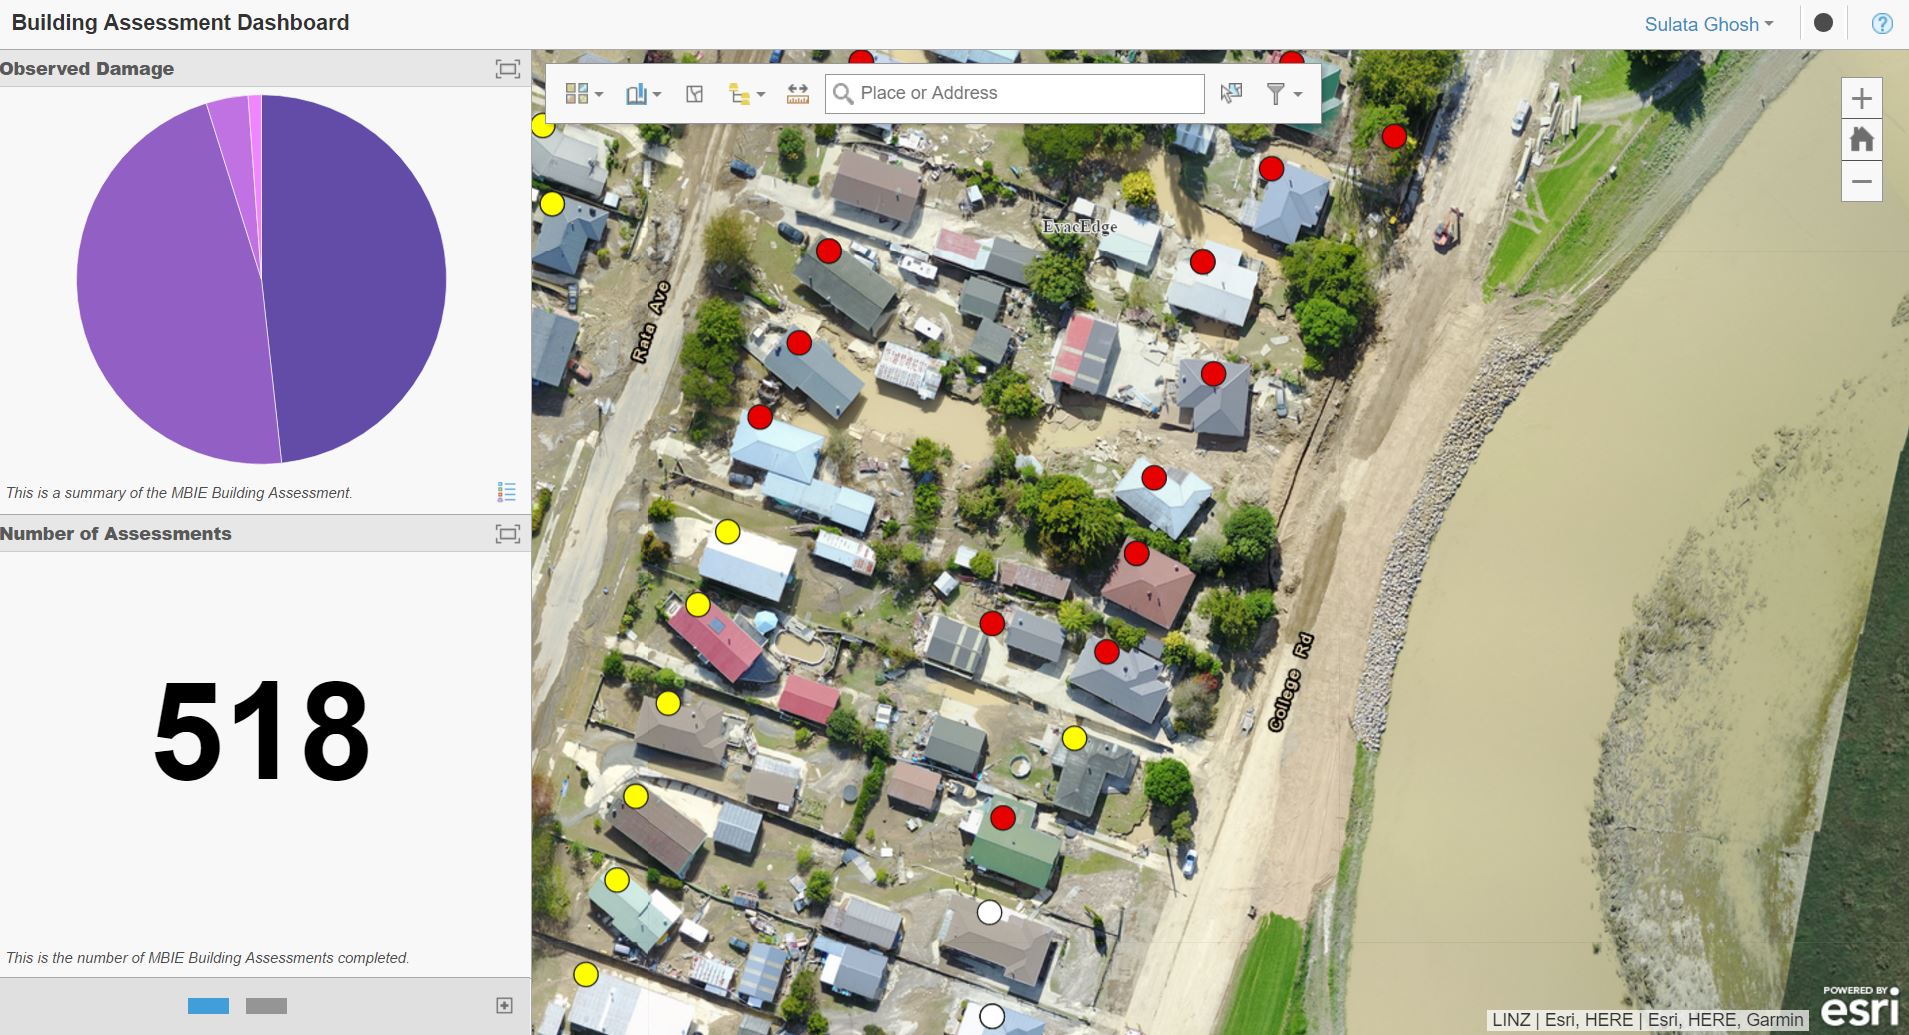Select the thin pink pie sliver

click(256, 125)
